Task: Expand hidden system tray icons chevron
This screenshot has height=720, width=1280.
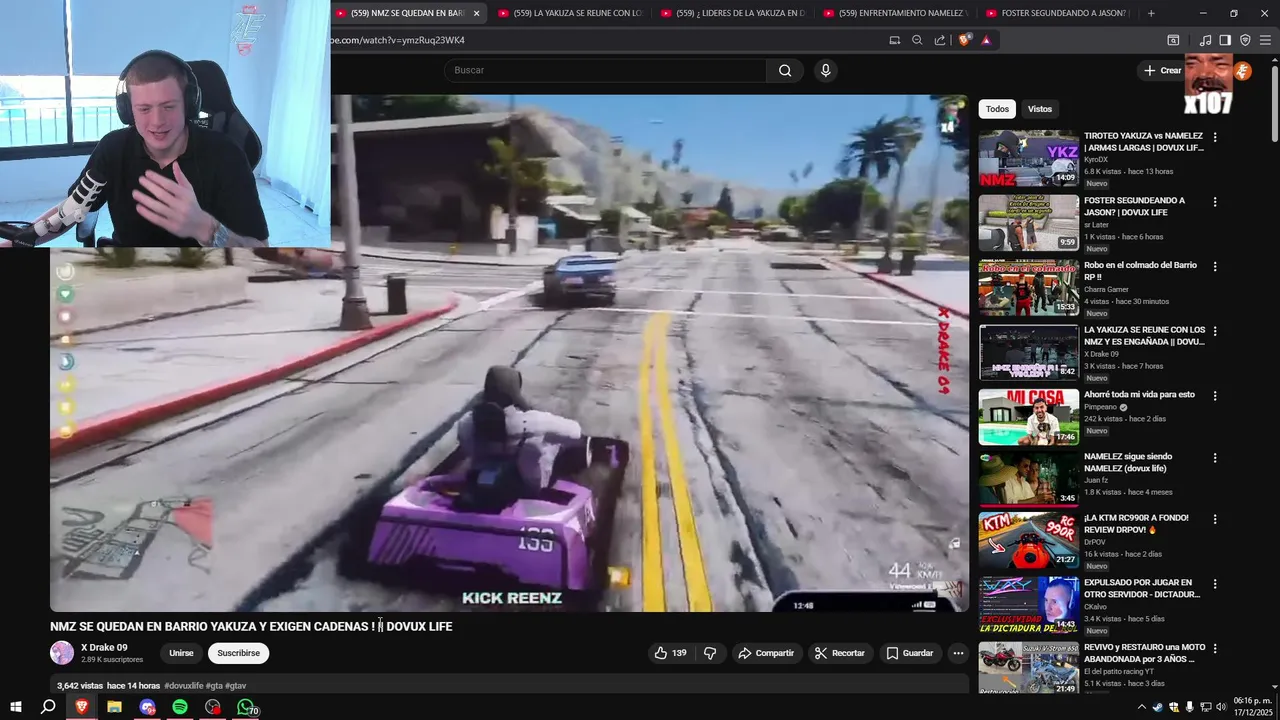Action: click(1141, 707)
